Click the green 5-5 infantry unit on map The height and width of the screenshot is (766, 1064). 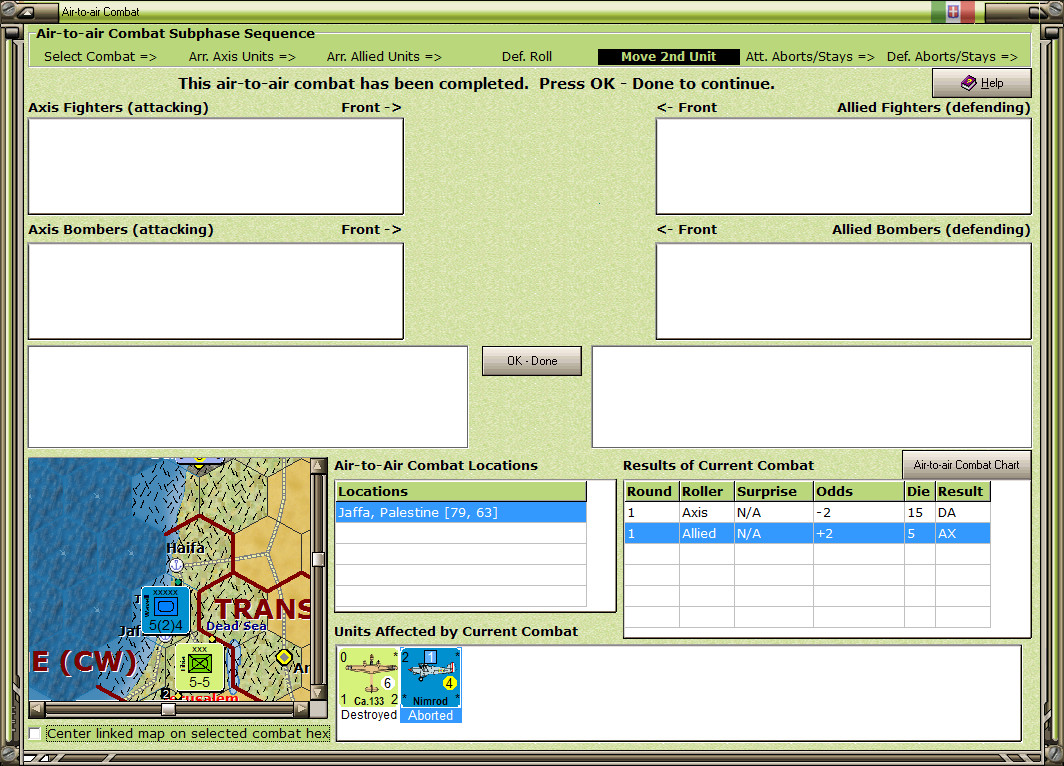pyautogui.click(x=200, y=667)
